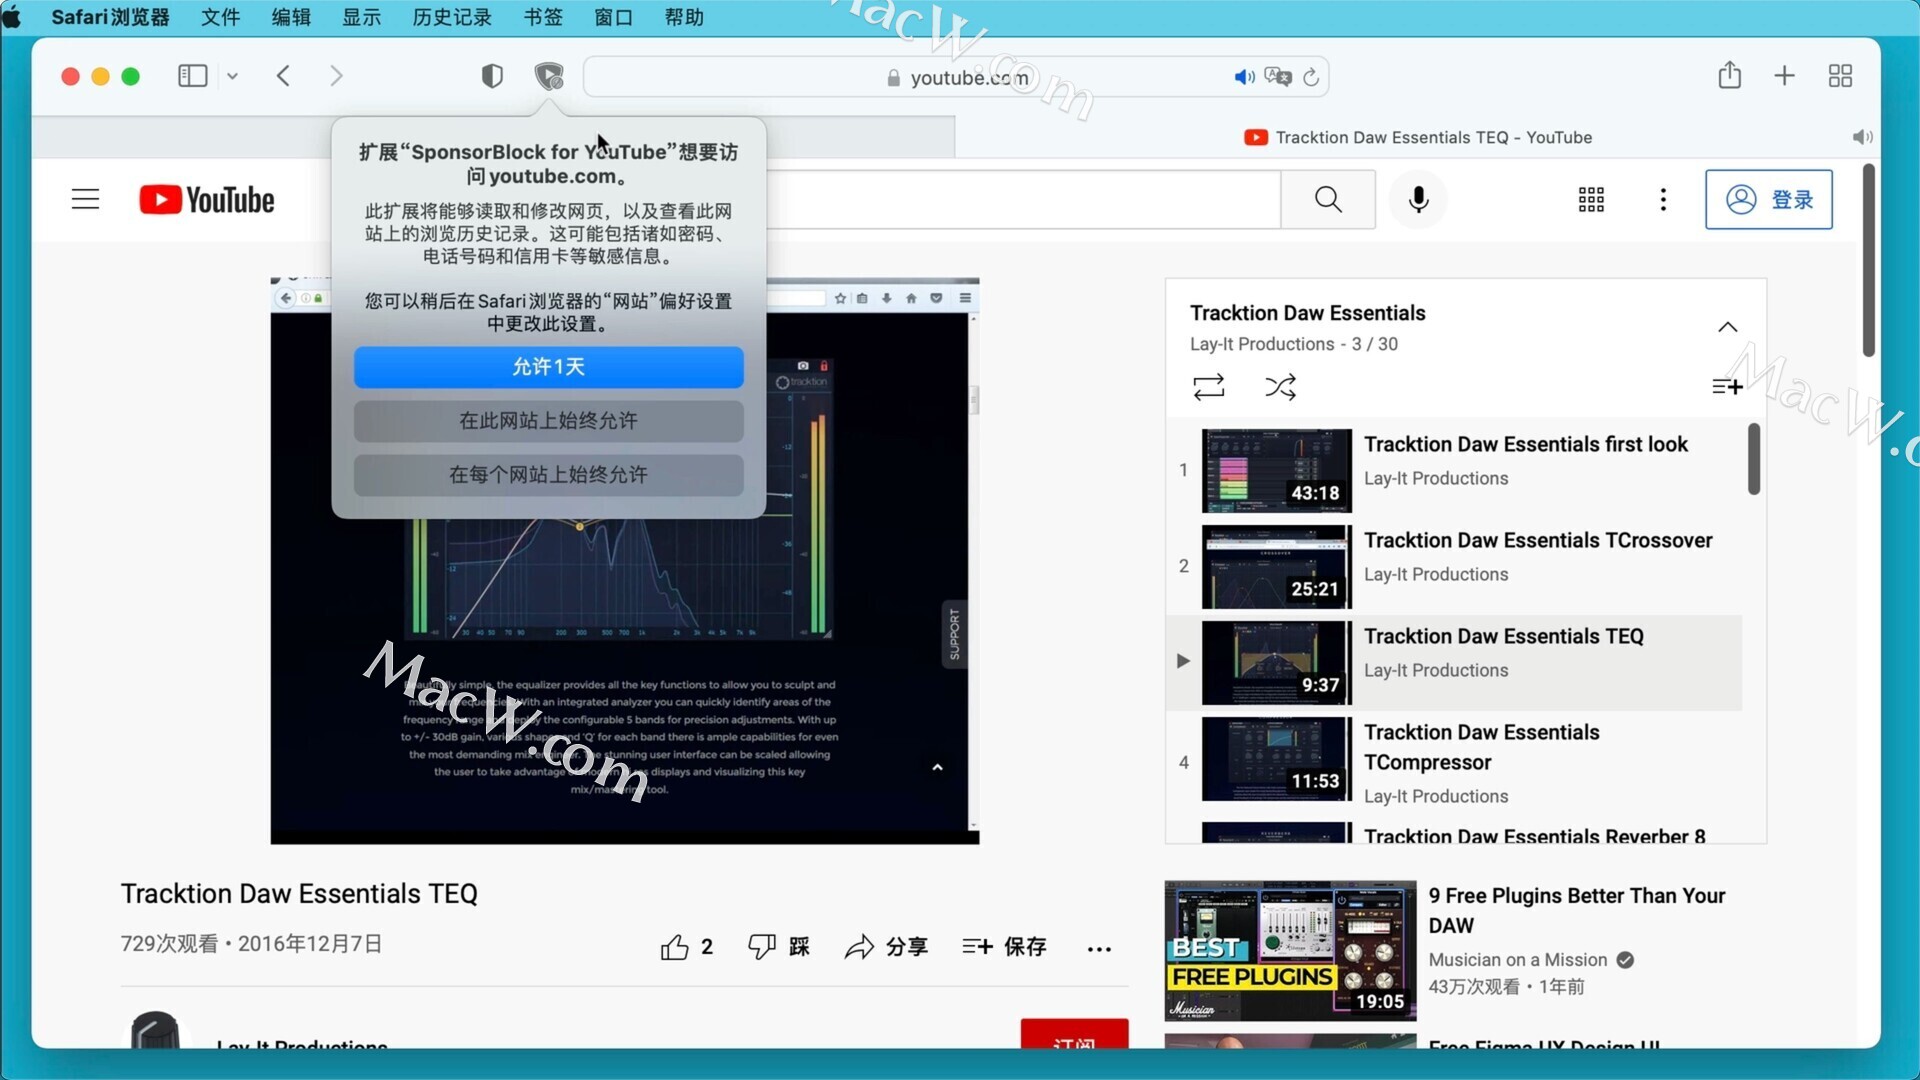Screen dimensions: 1920x1080
Task: Click the SponsorBlock extension toolbar icon
Action: tap(549, 76)
